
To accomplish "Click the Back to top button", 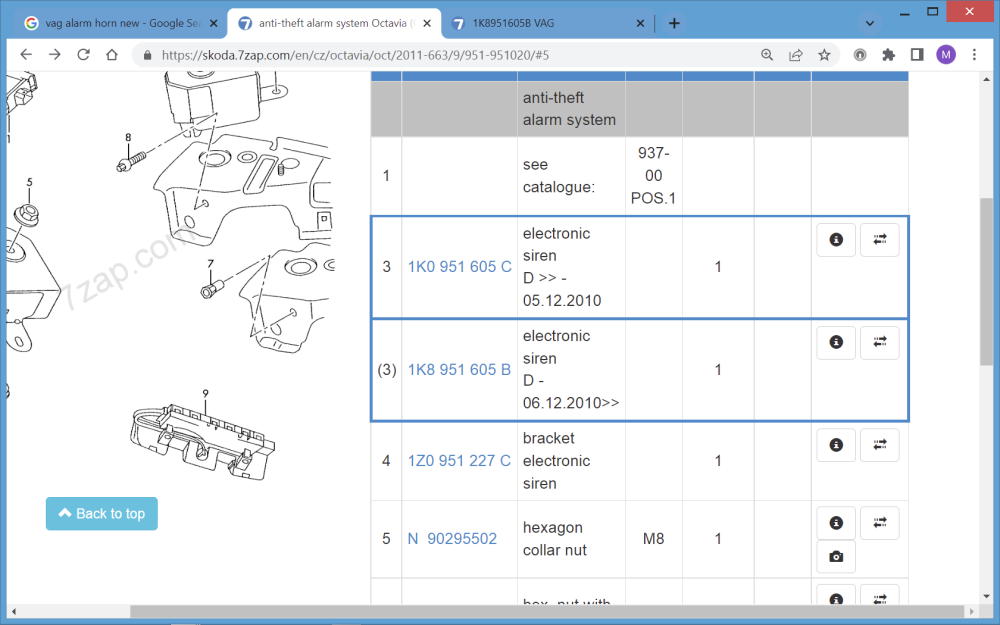I will coord(102,514).
